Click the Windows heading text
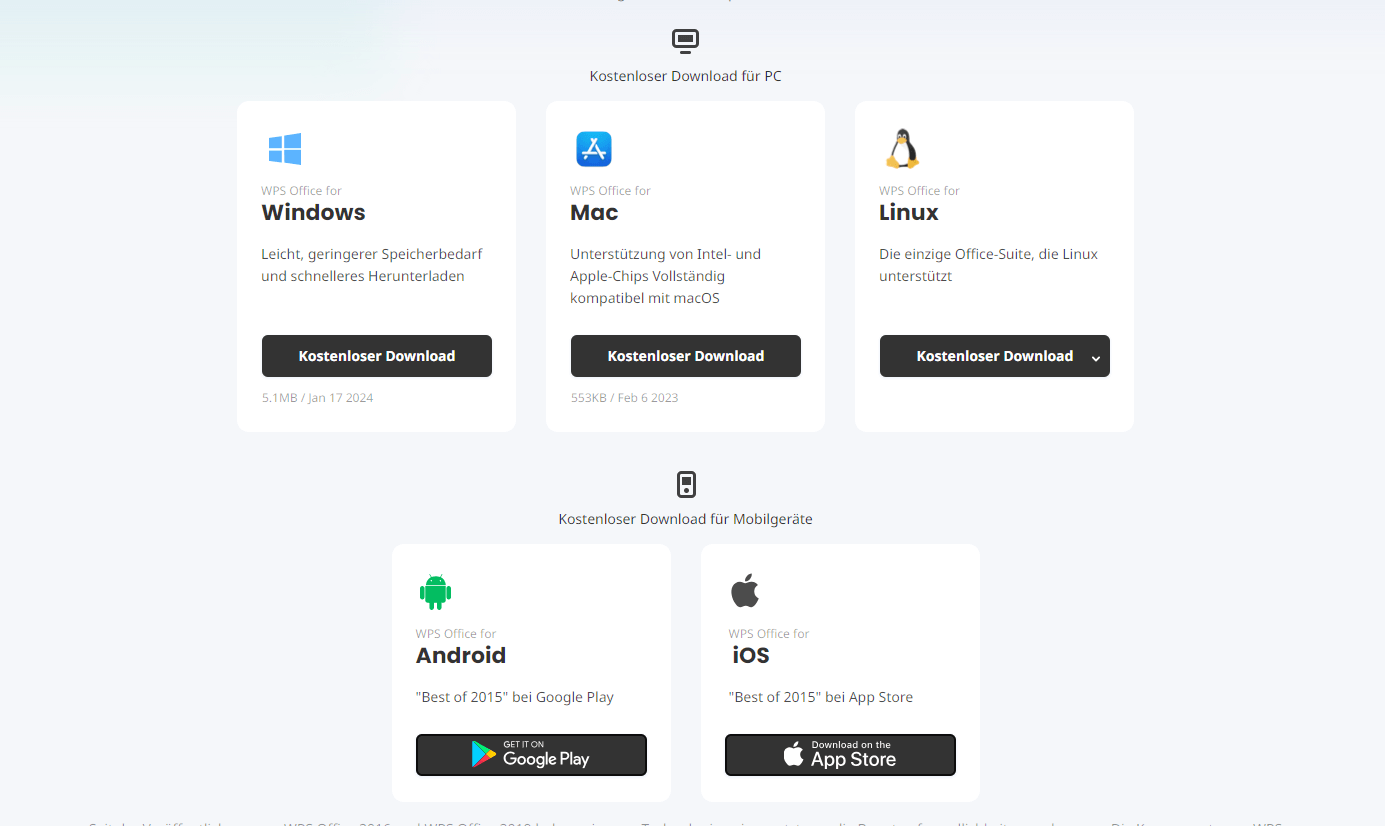Viewport: 1385px width, 826px height. click(314, 212)
